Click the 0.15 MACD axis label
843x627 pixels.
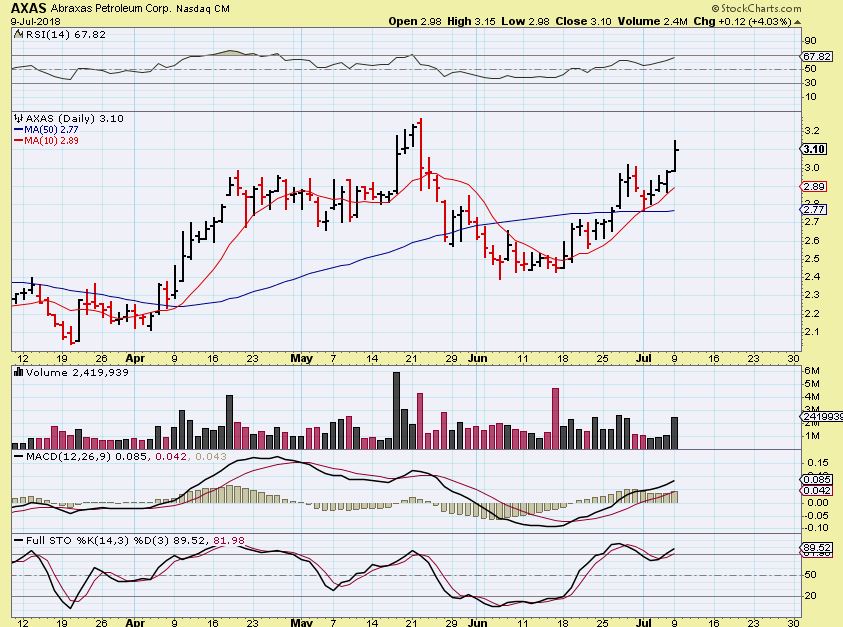pos(818,462)
